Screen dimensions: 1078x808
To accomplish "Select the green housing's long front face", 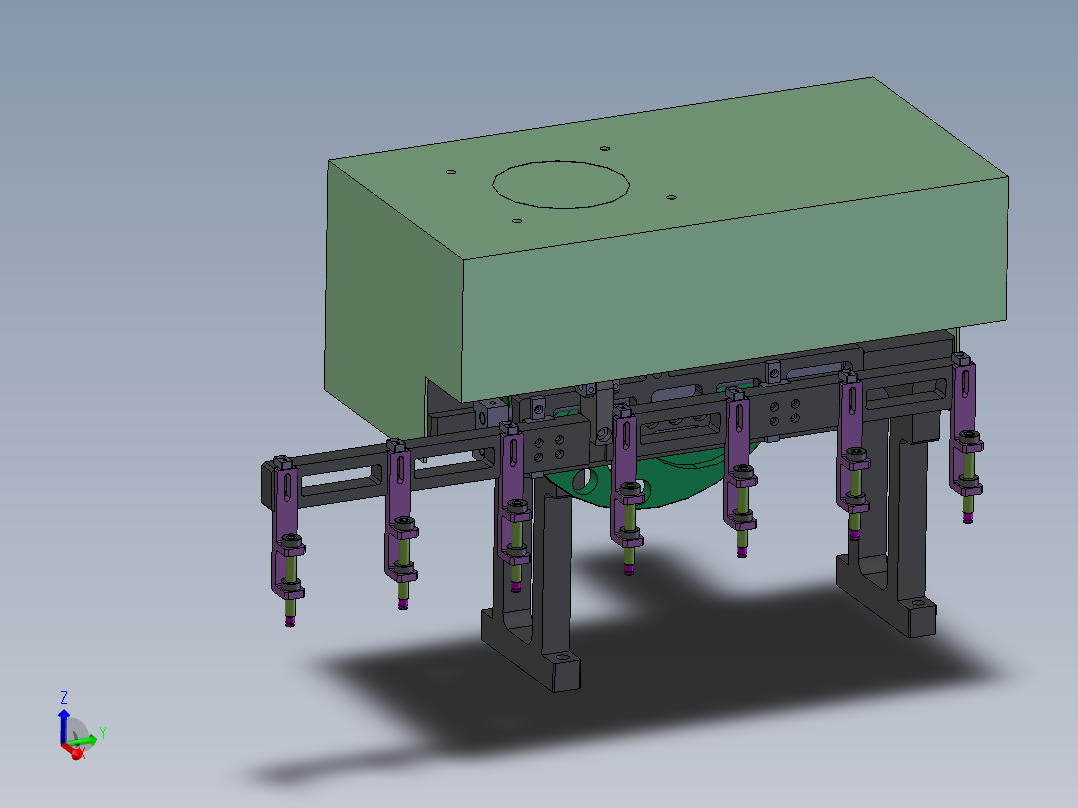I will (736, 289).
